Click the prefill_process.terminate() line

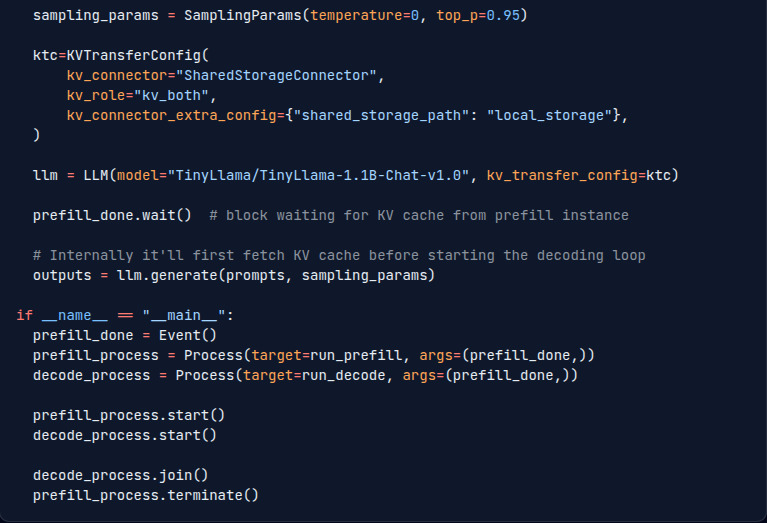[x=145, y=496]
